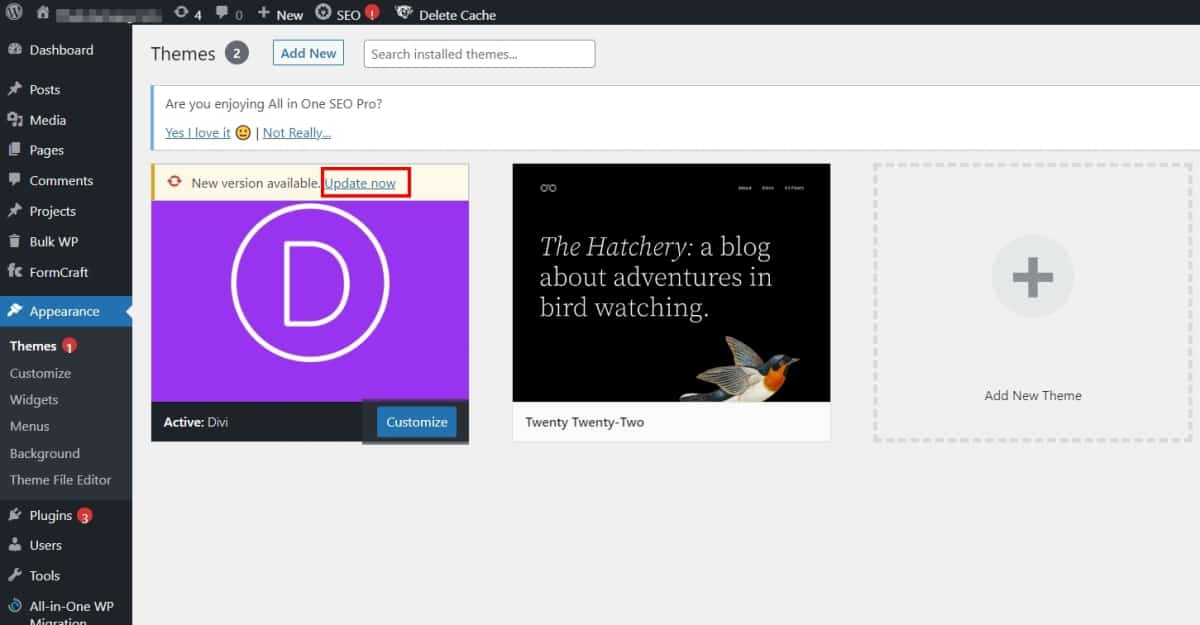Click the Appearance paintbrush icon
This screenshot has width=1200, height=625.
pos(14,311)
